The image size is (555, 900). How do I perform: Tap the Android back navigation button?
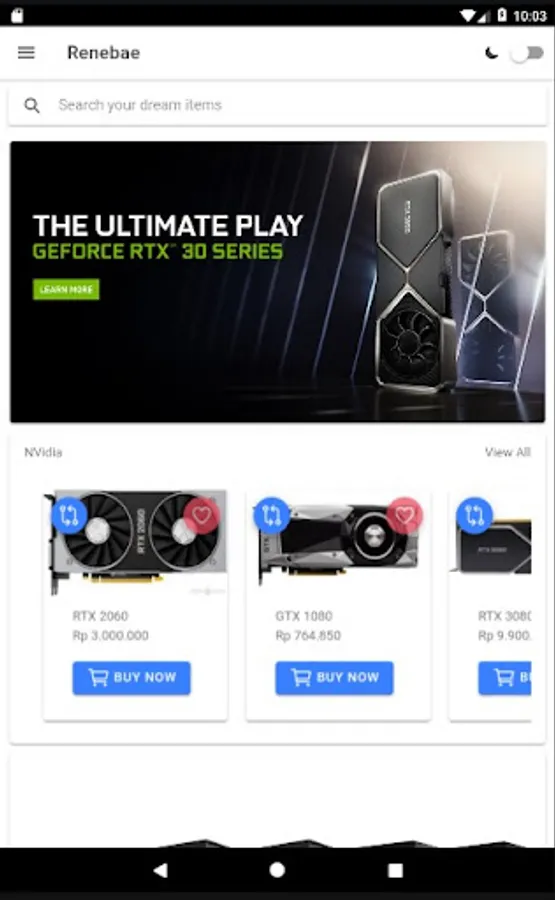[x=161, y=870]
